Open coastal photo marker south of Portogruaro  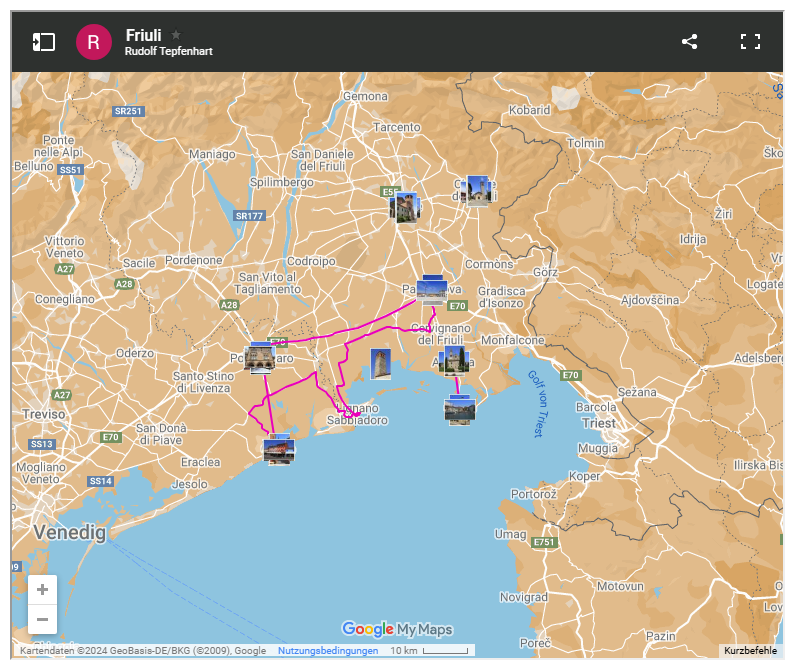click(279, 449)
